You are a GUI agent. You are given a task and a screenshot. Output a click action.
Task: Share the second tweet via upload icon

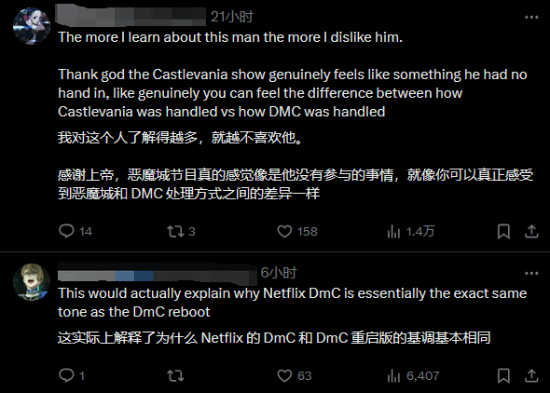click(x=531, y=375)
